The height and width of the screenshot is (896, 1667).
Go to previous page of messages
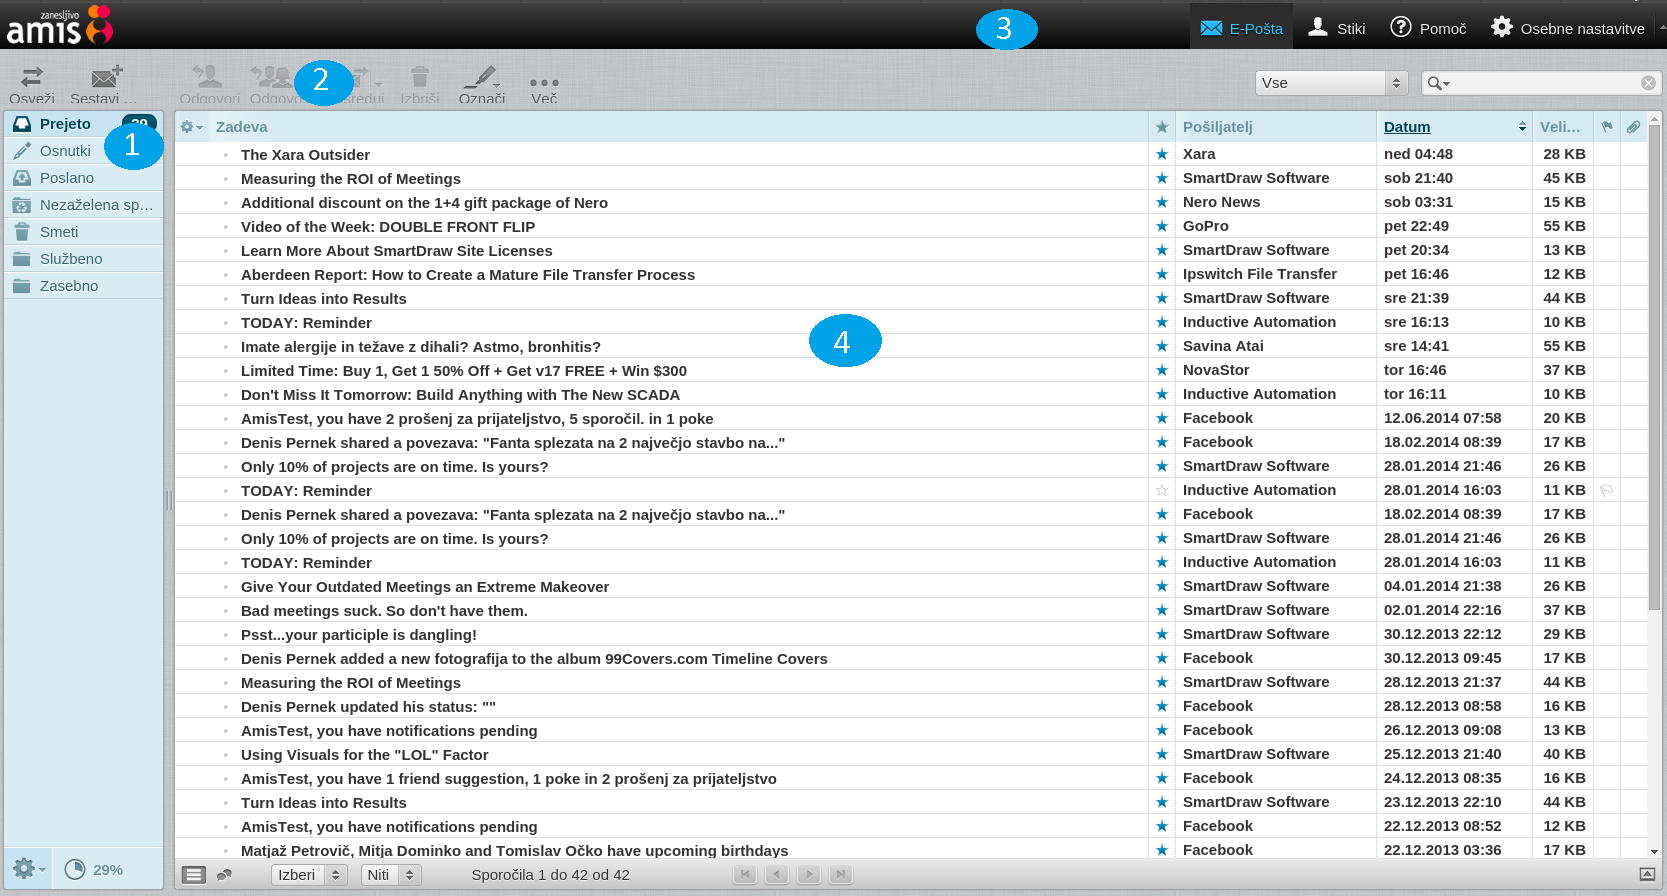click(777, 875)
